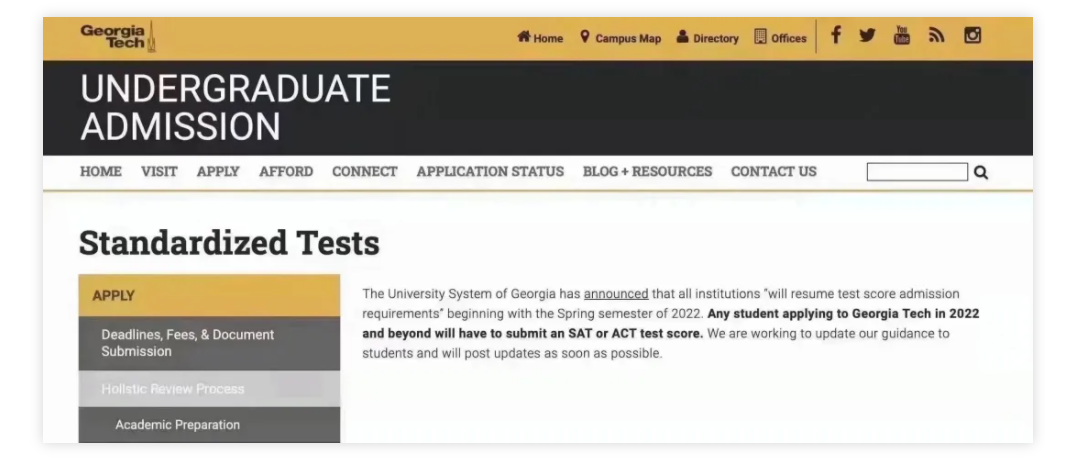Open the Twitter social icon
The height and width of the screenshot is (473, 1082).
click(x=867, y=36)
